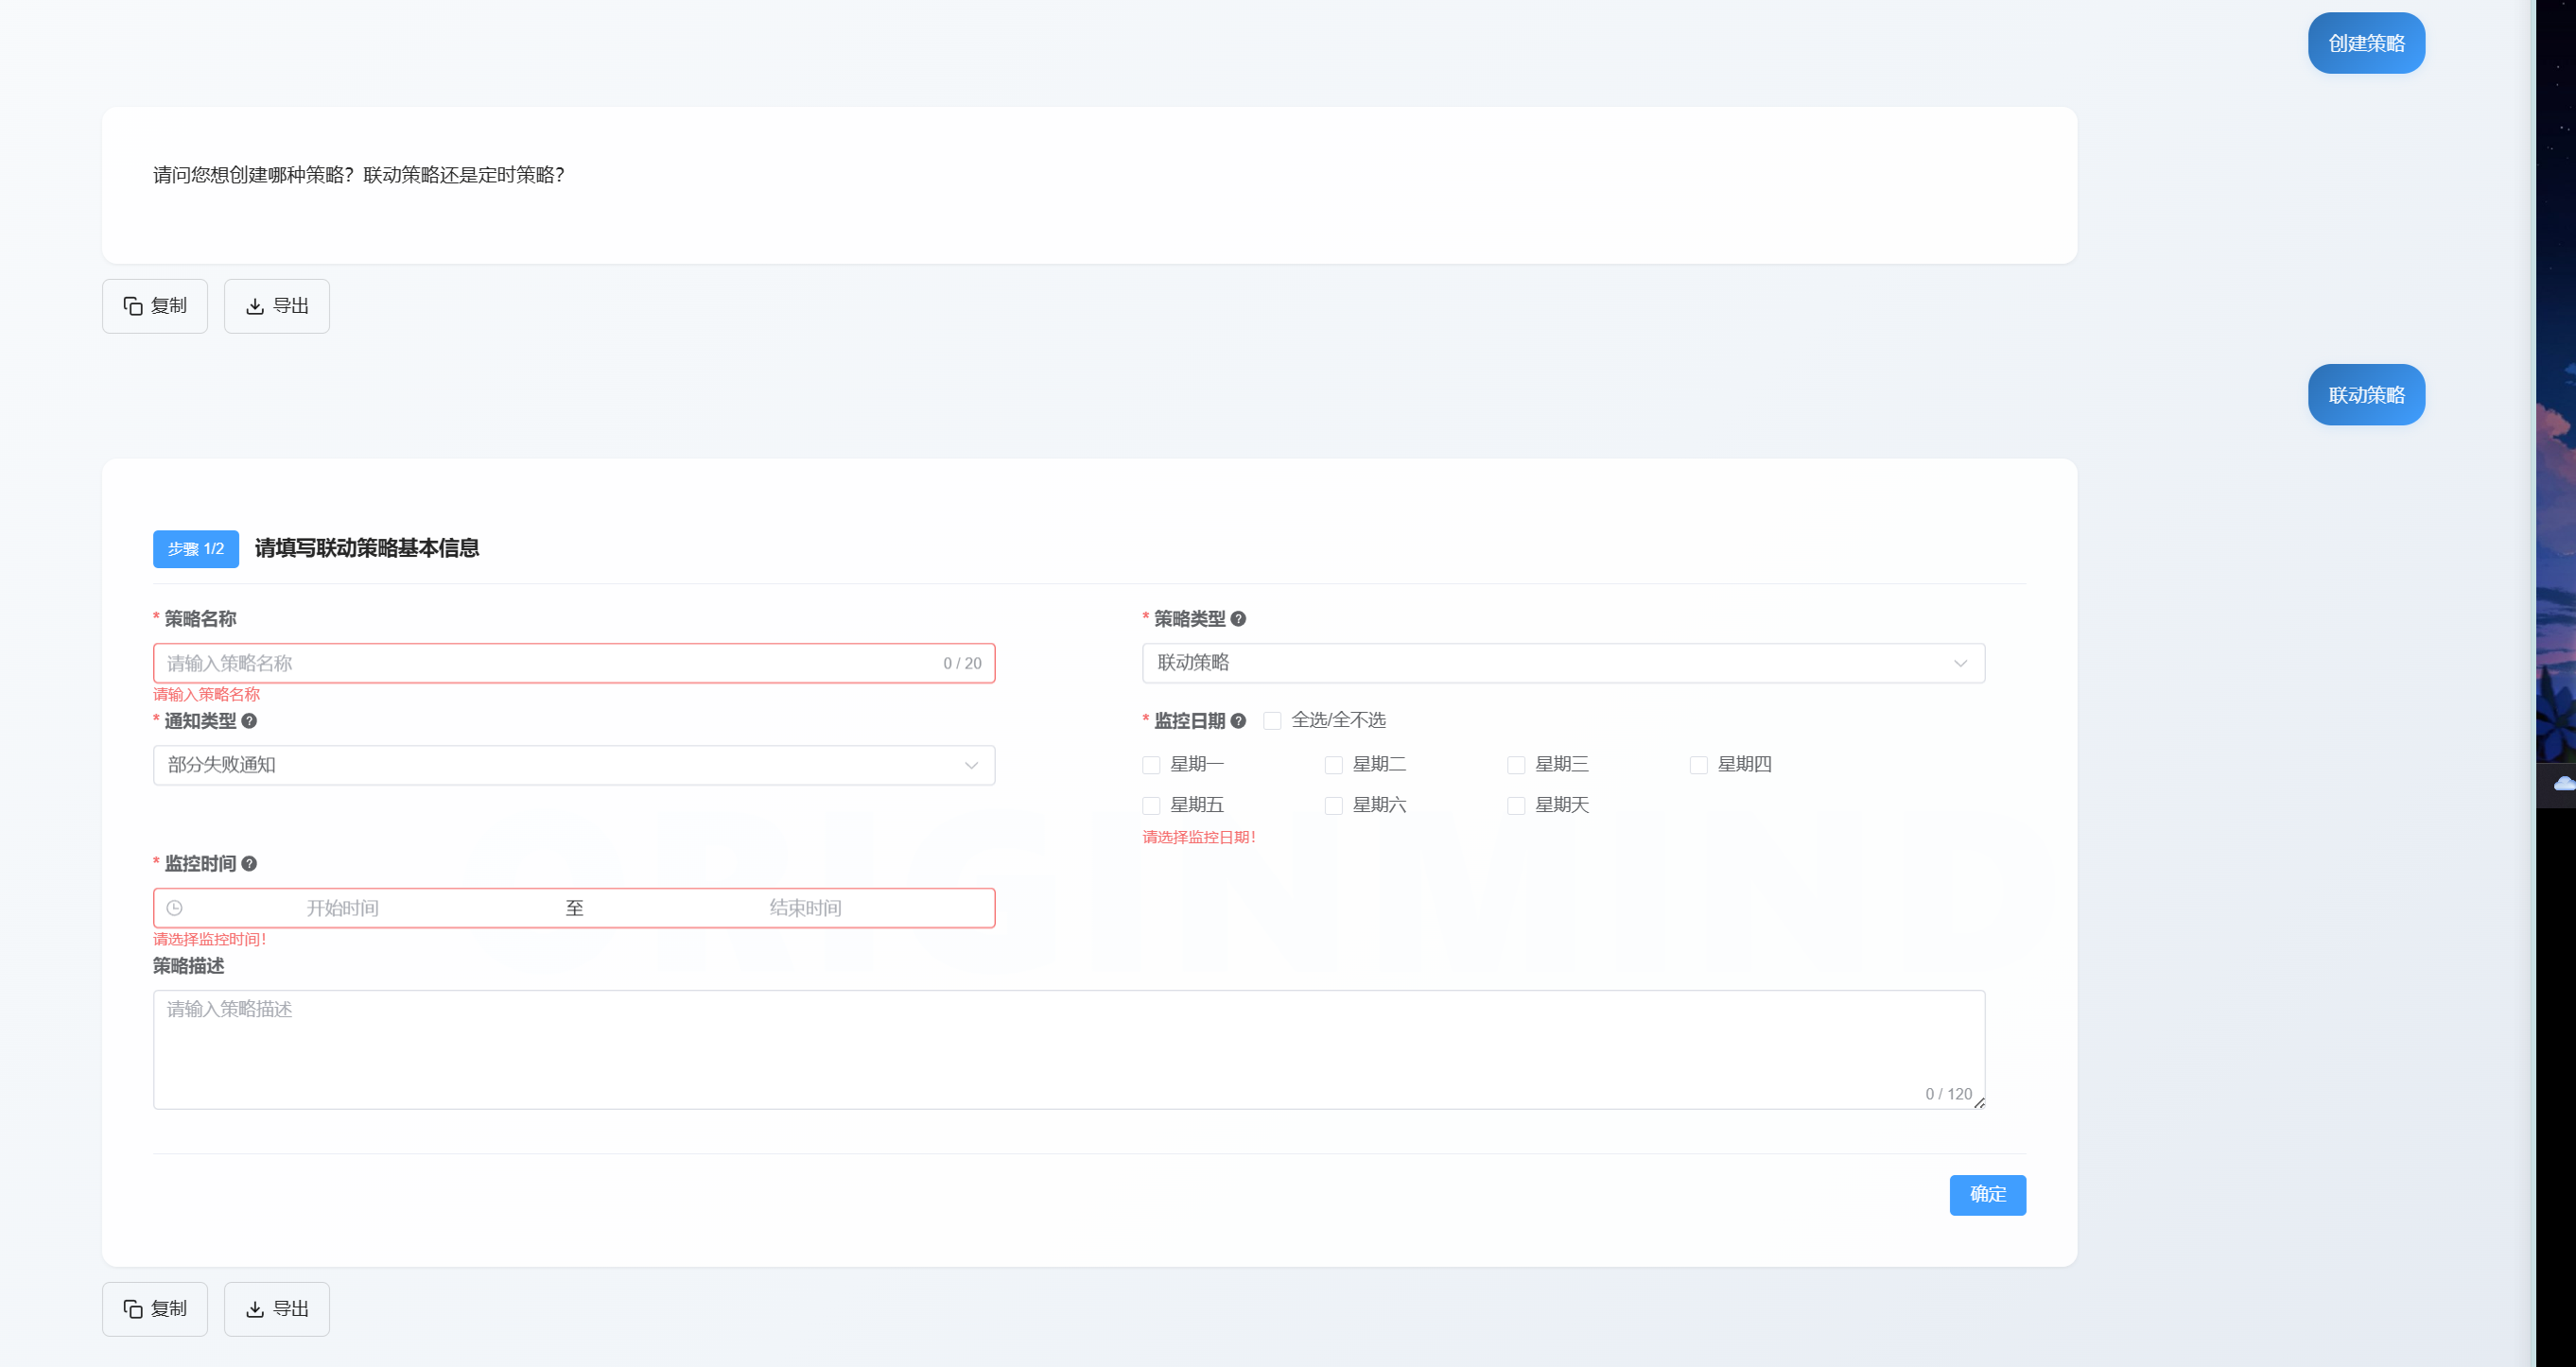Open the 通知类型 dropdown showing 部分失败通知
The width and height of the screenshot is (2576, 1367).
574,765
